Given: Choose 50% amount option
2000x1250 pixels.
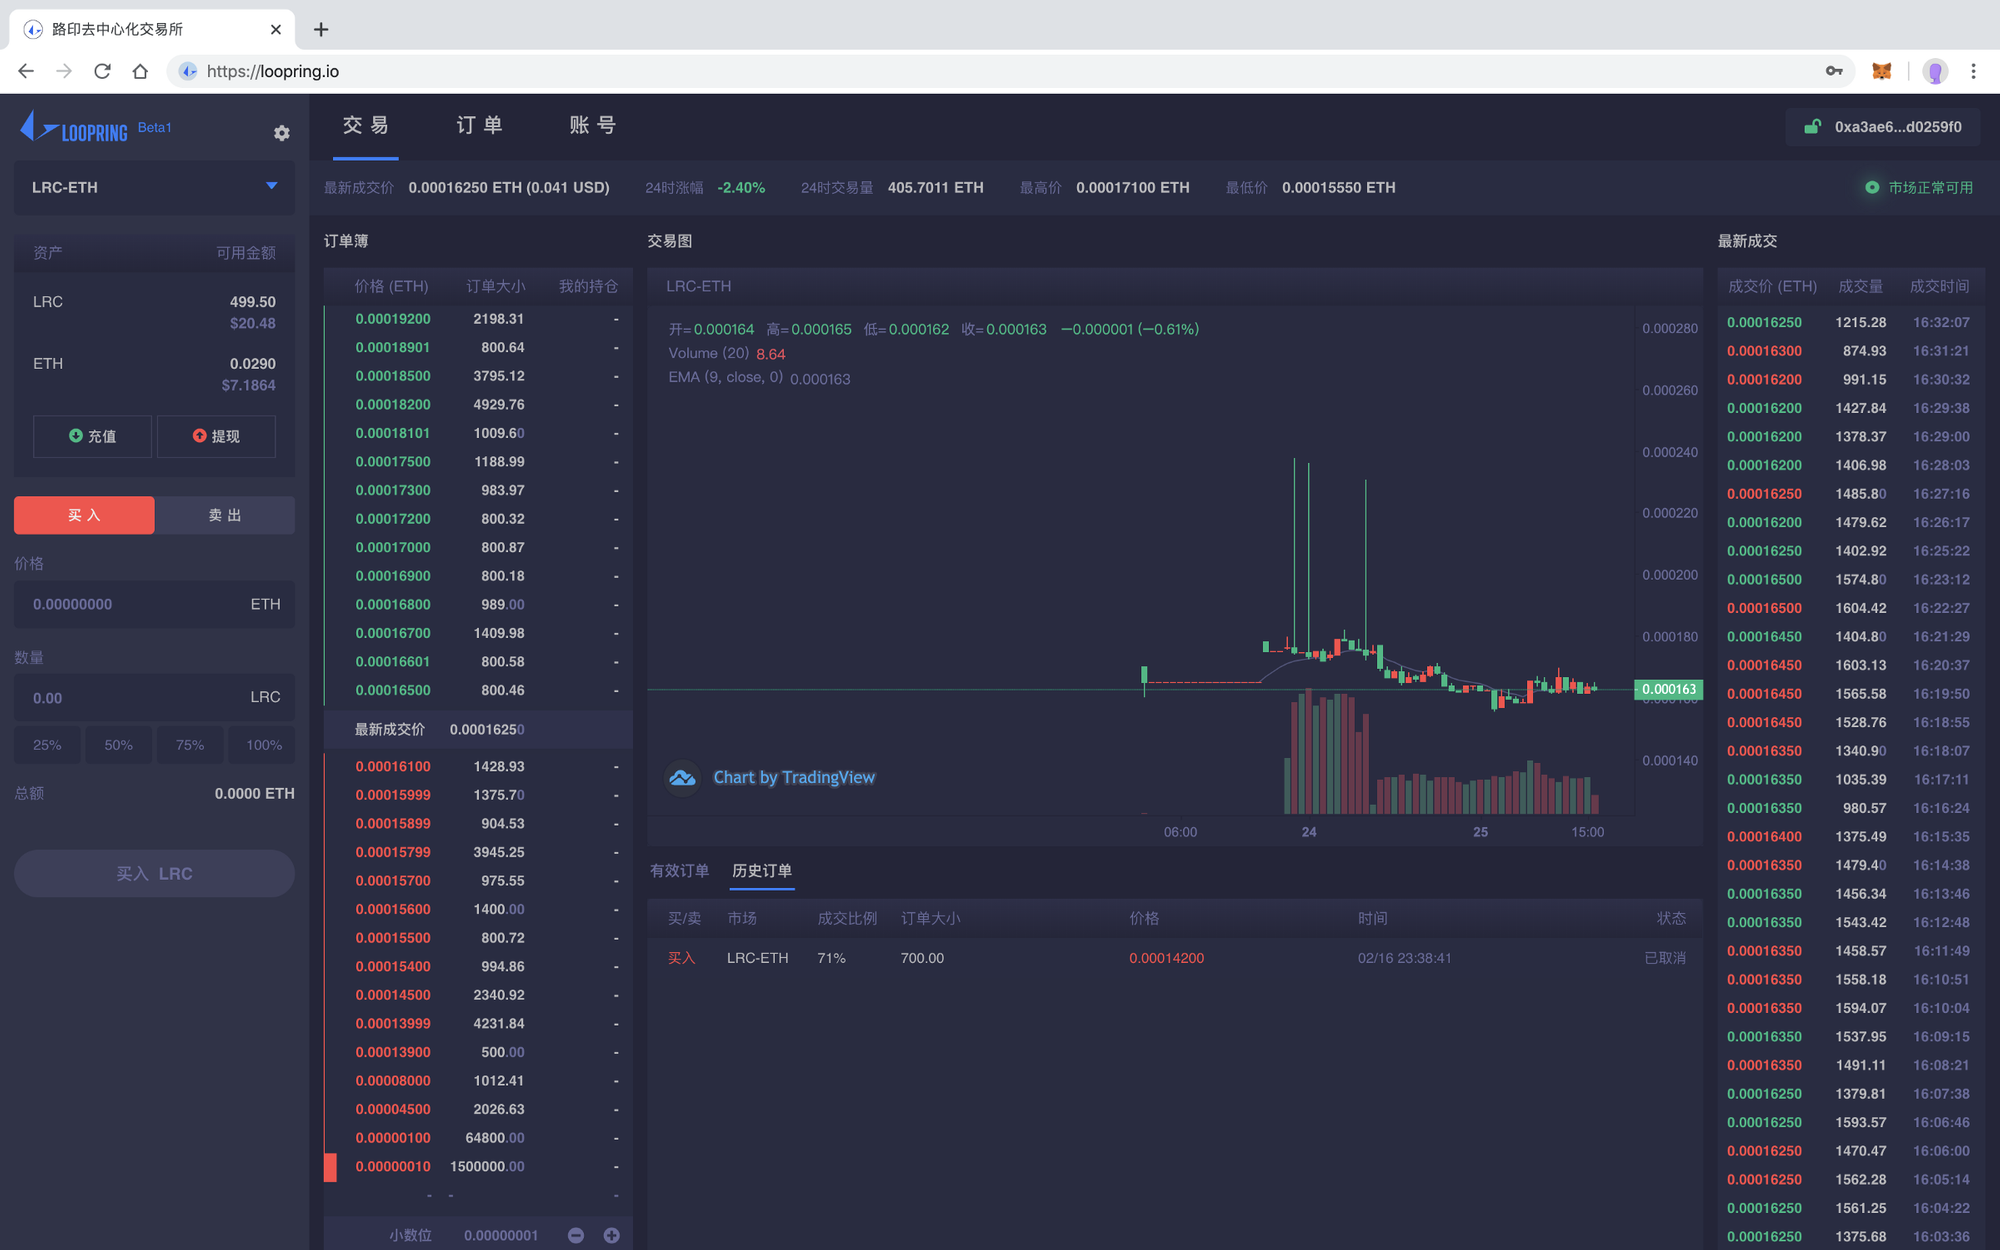Looking at the screenshot, I should 119,745.
